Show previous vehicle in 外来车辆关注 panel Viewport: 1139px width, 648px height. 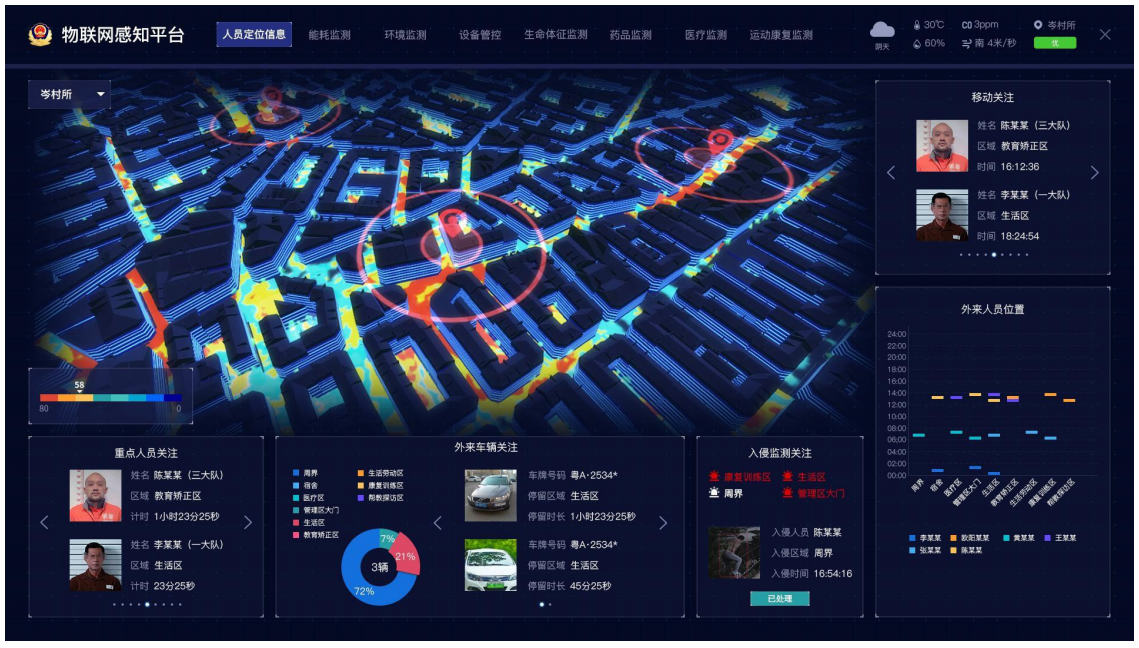coord(437,522)
